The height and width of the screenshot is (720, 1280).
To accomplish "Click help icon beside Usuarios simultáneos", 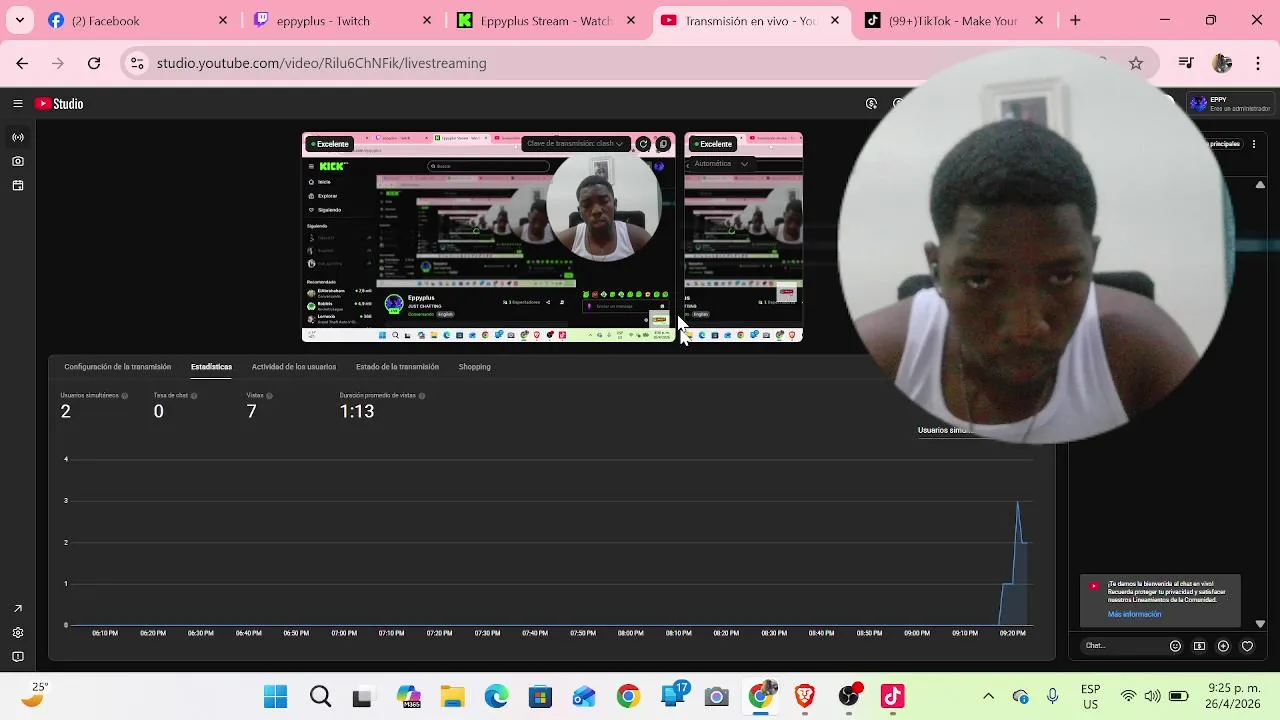I will click(x=124, y=396).
